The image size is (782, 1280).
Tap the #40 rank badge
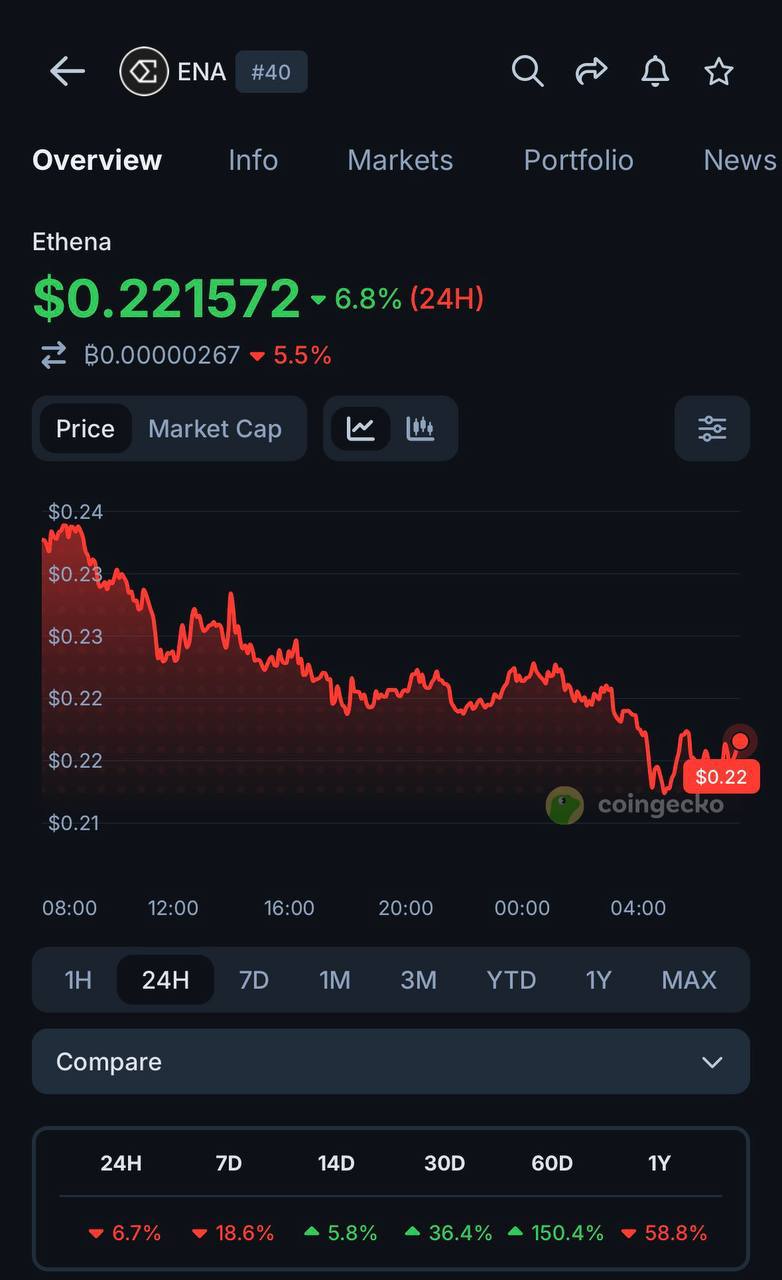tap(271, 72)
